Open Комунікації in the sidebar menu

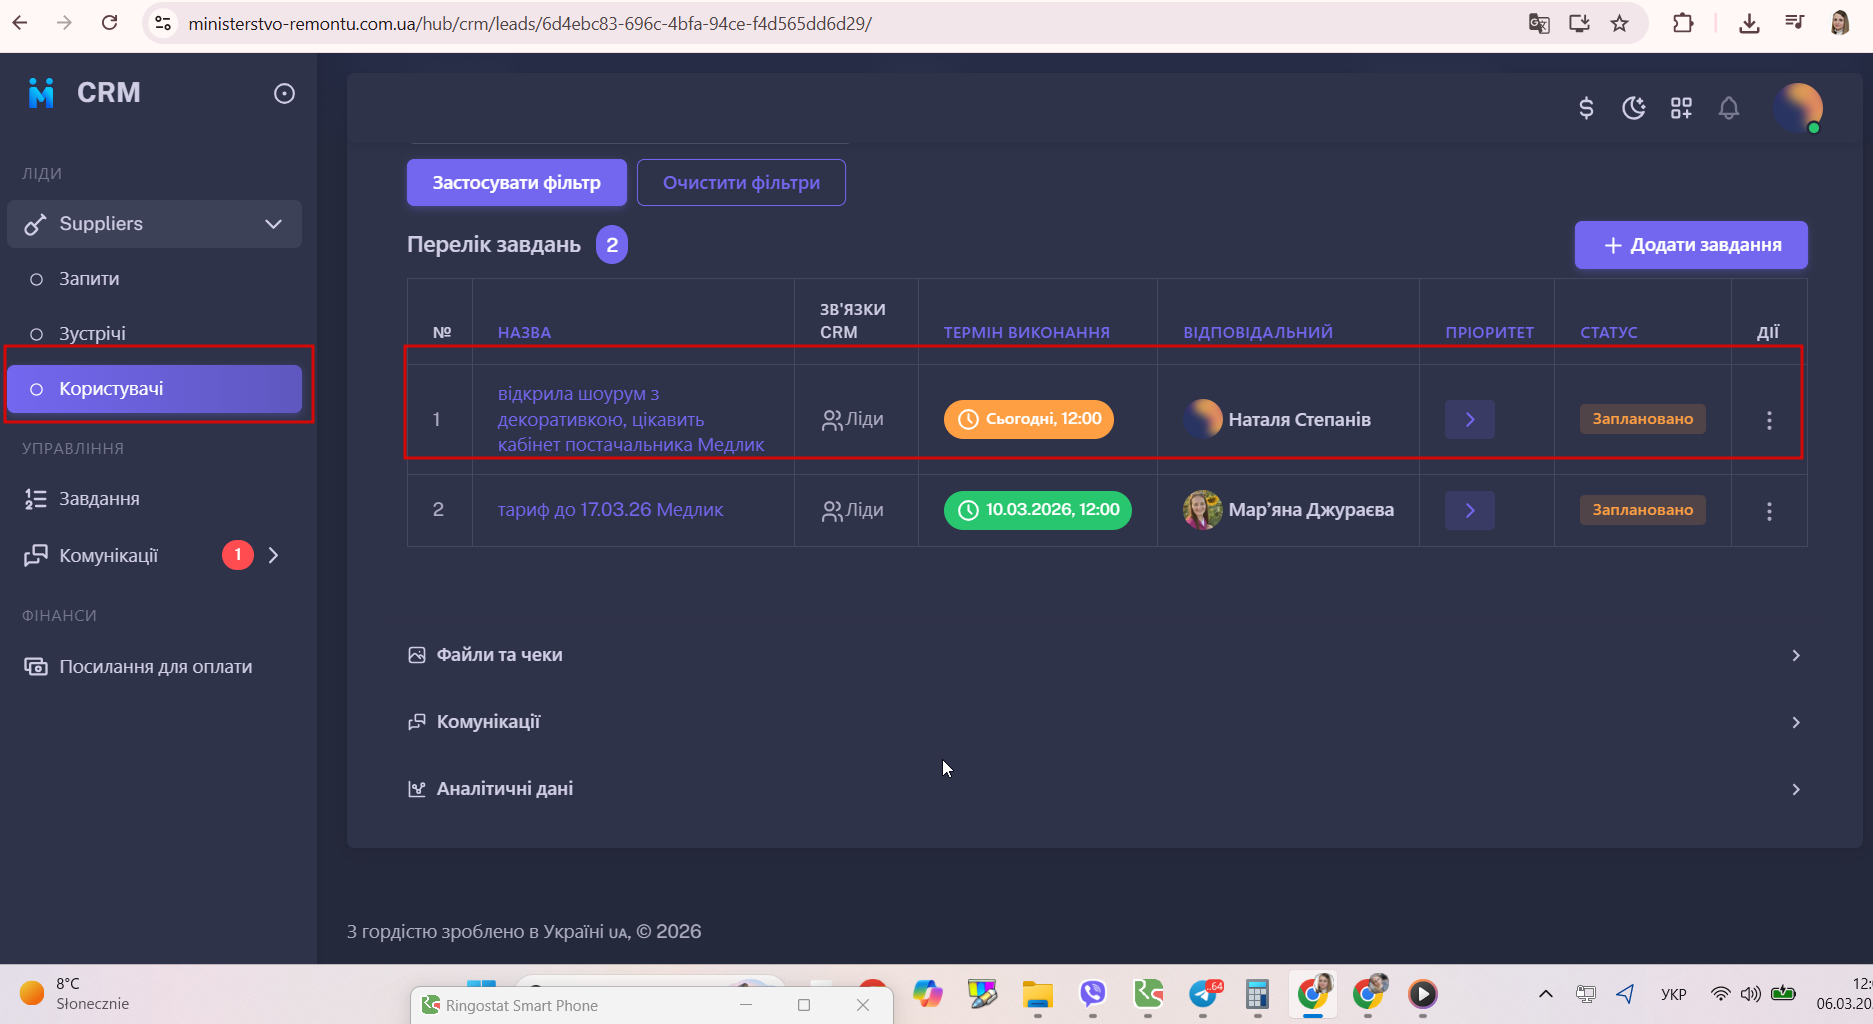tap(108, 555)
